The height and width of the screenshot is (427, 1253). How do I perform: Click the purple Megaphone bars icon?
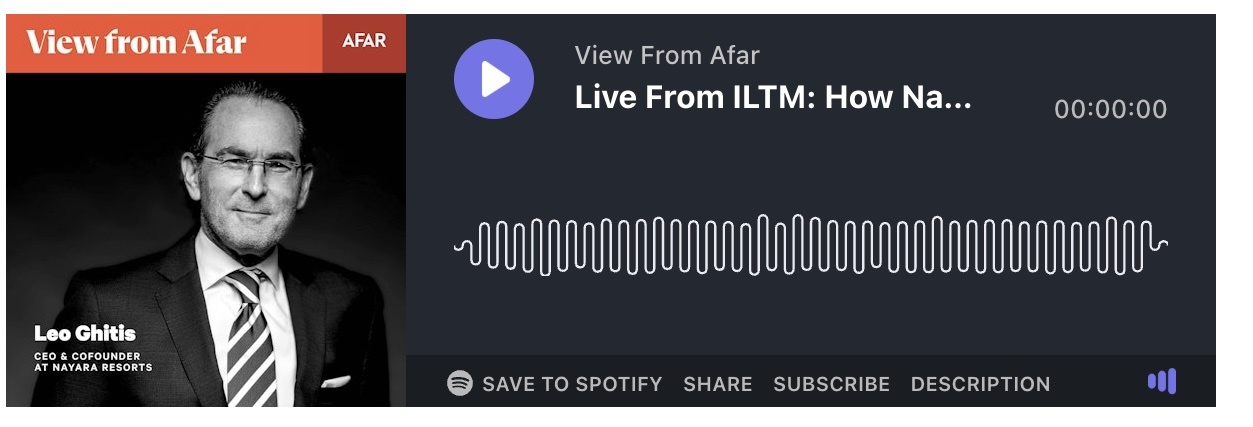pos(1162,381)
